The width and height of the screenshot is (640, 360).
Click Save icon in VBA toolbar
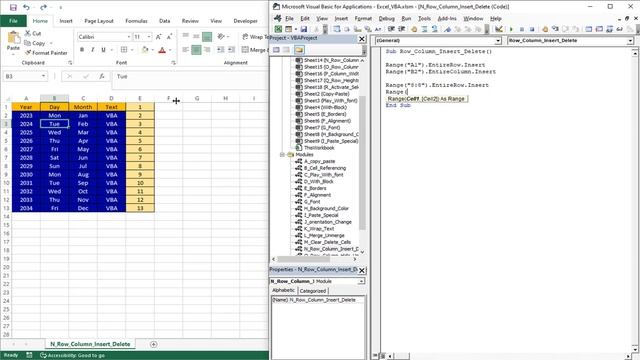(x=304, y=29)
